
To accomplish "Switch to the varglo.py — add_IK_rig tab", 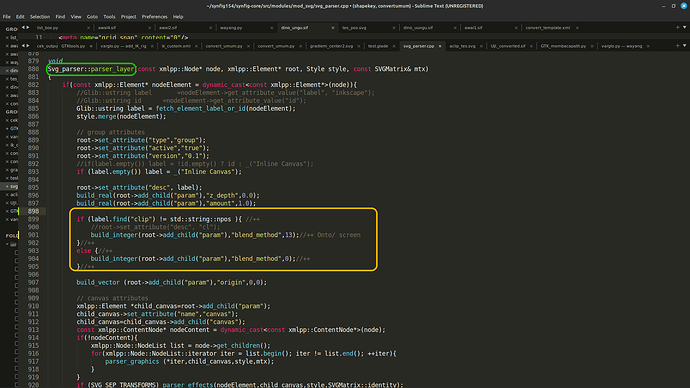I will 123,46.
